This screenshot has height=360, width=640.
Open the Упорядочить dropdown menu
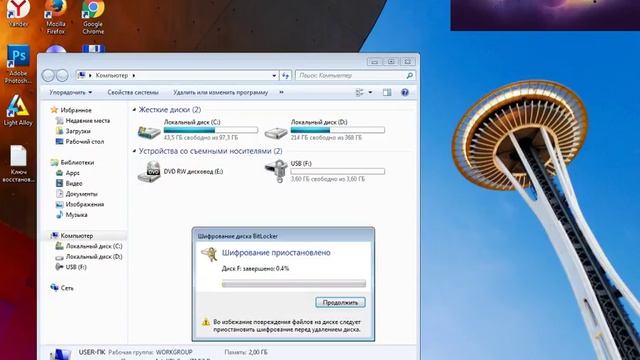tap(70, 93)
